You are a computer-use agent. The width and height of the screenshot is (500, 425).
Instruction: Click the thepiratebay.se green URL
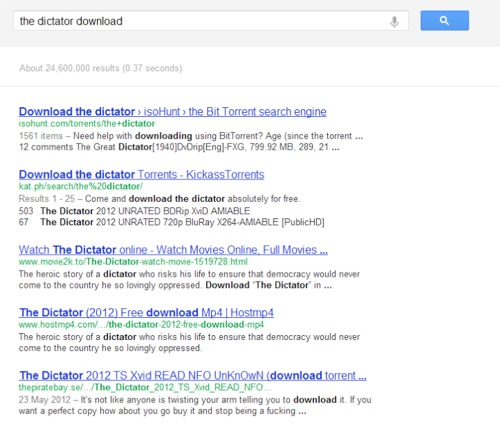[x=145, y=388]
